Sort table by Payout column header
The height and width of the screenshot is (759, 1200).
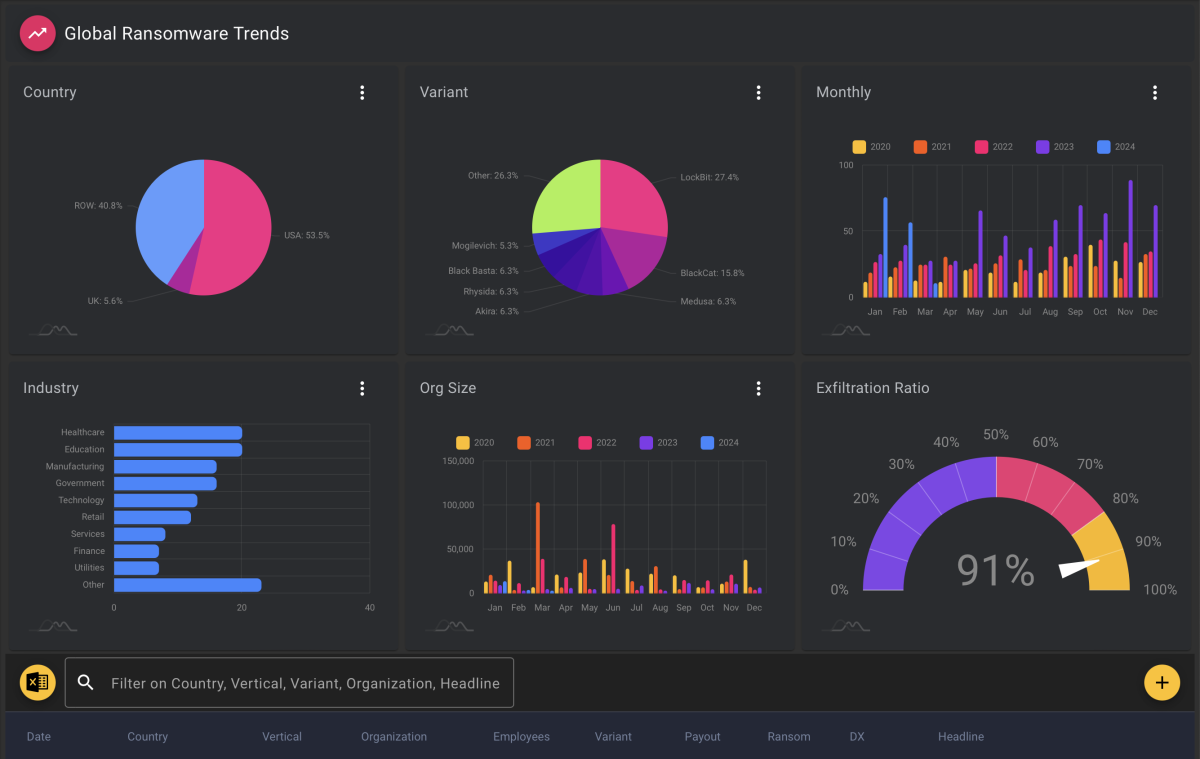pos(703,737)
